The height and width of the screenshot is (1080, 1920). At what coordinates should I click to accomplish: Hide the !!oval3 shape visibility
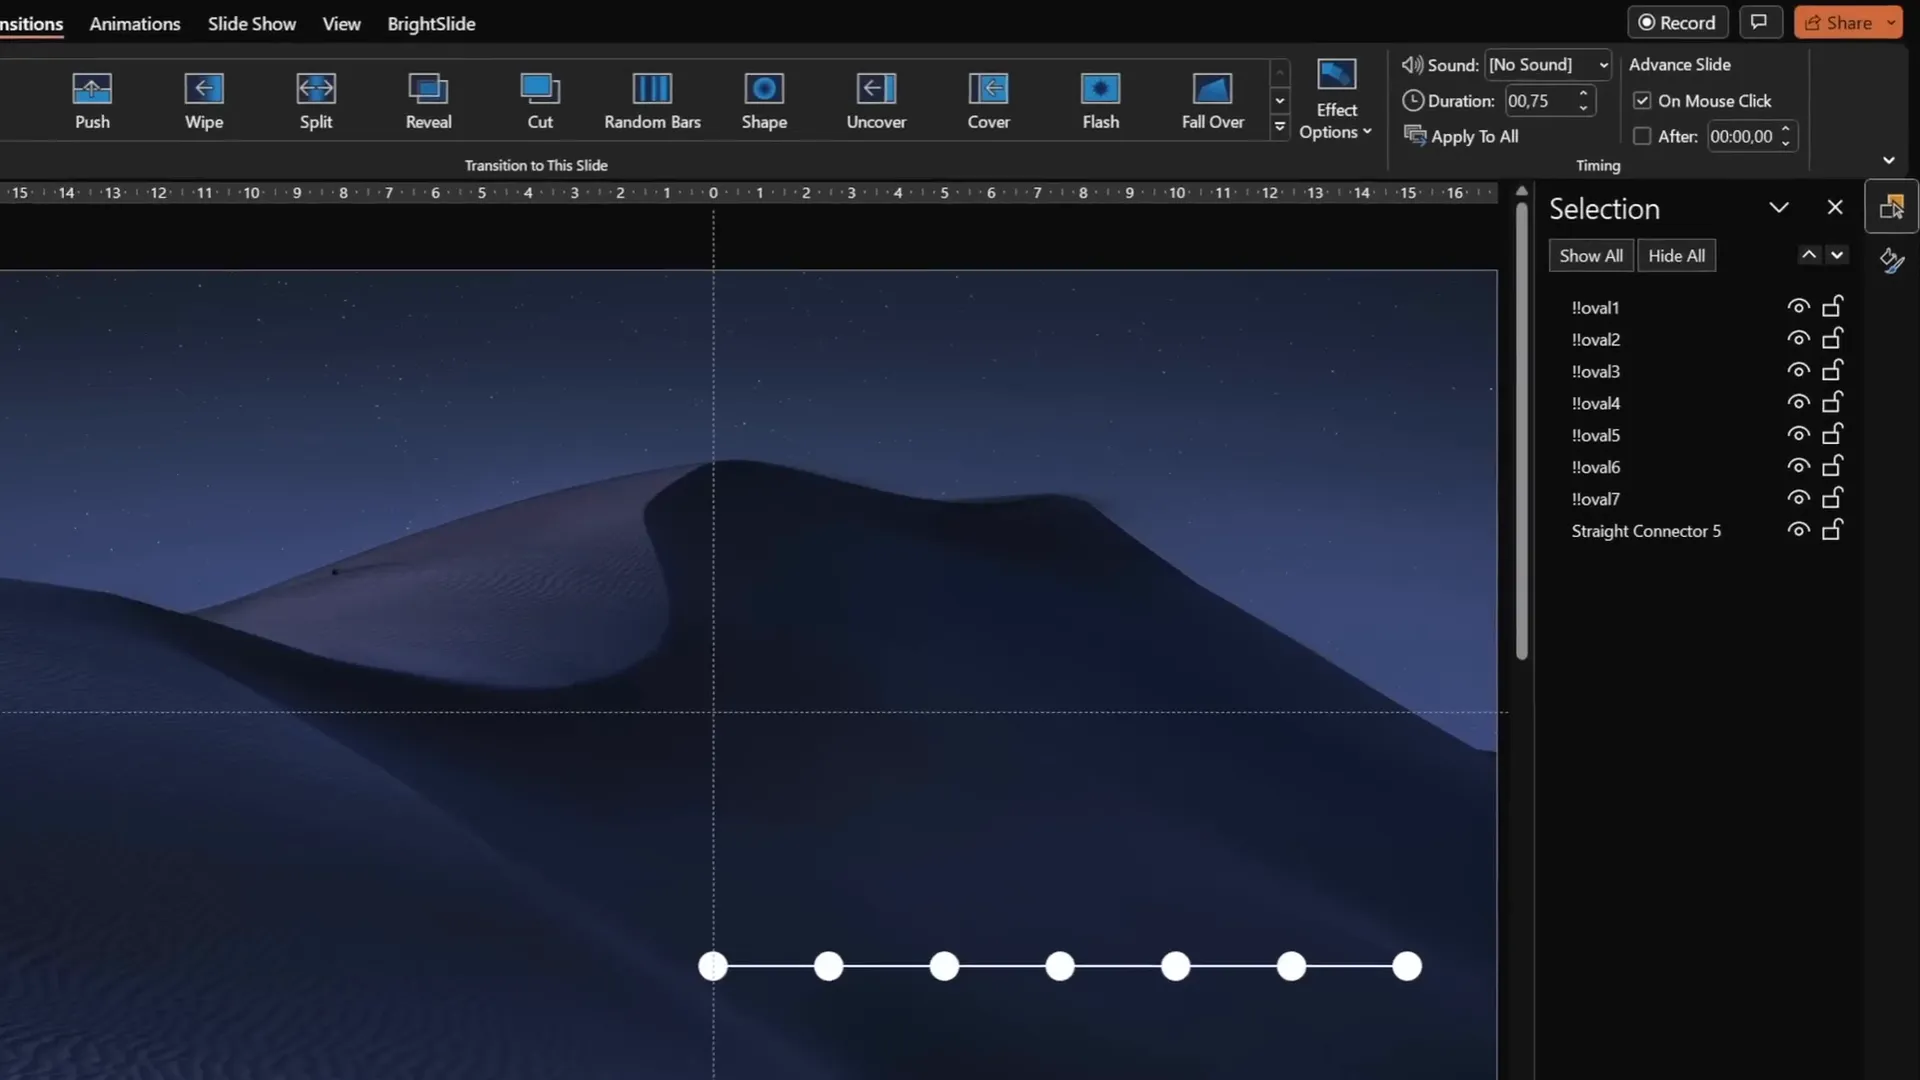click(x=1797, y=369)
